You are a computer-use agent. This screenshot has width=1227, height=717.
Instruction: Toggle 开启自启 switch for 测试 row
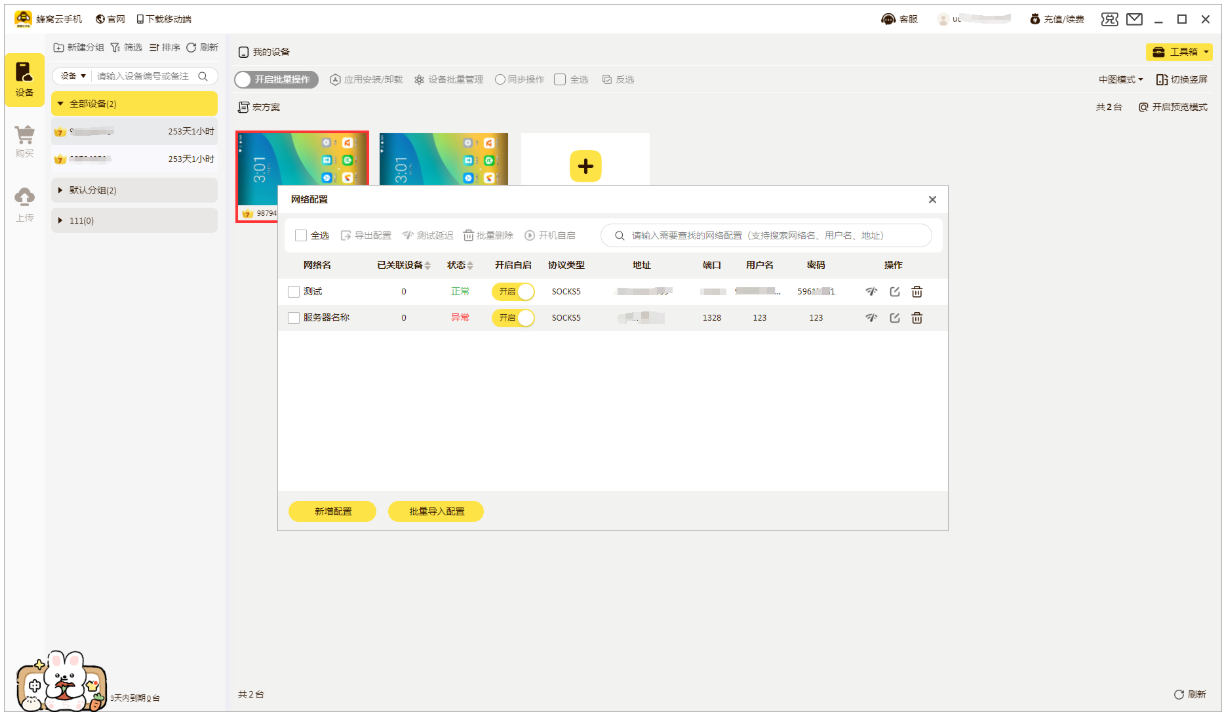tap(513, 292)
